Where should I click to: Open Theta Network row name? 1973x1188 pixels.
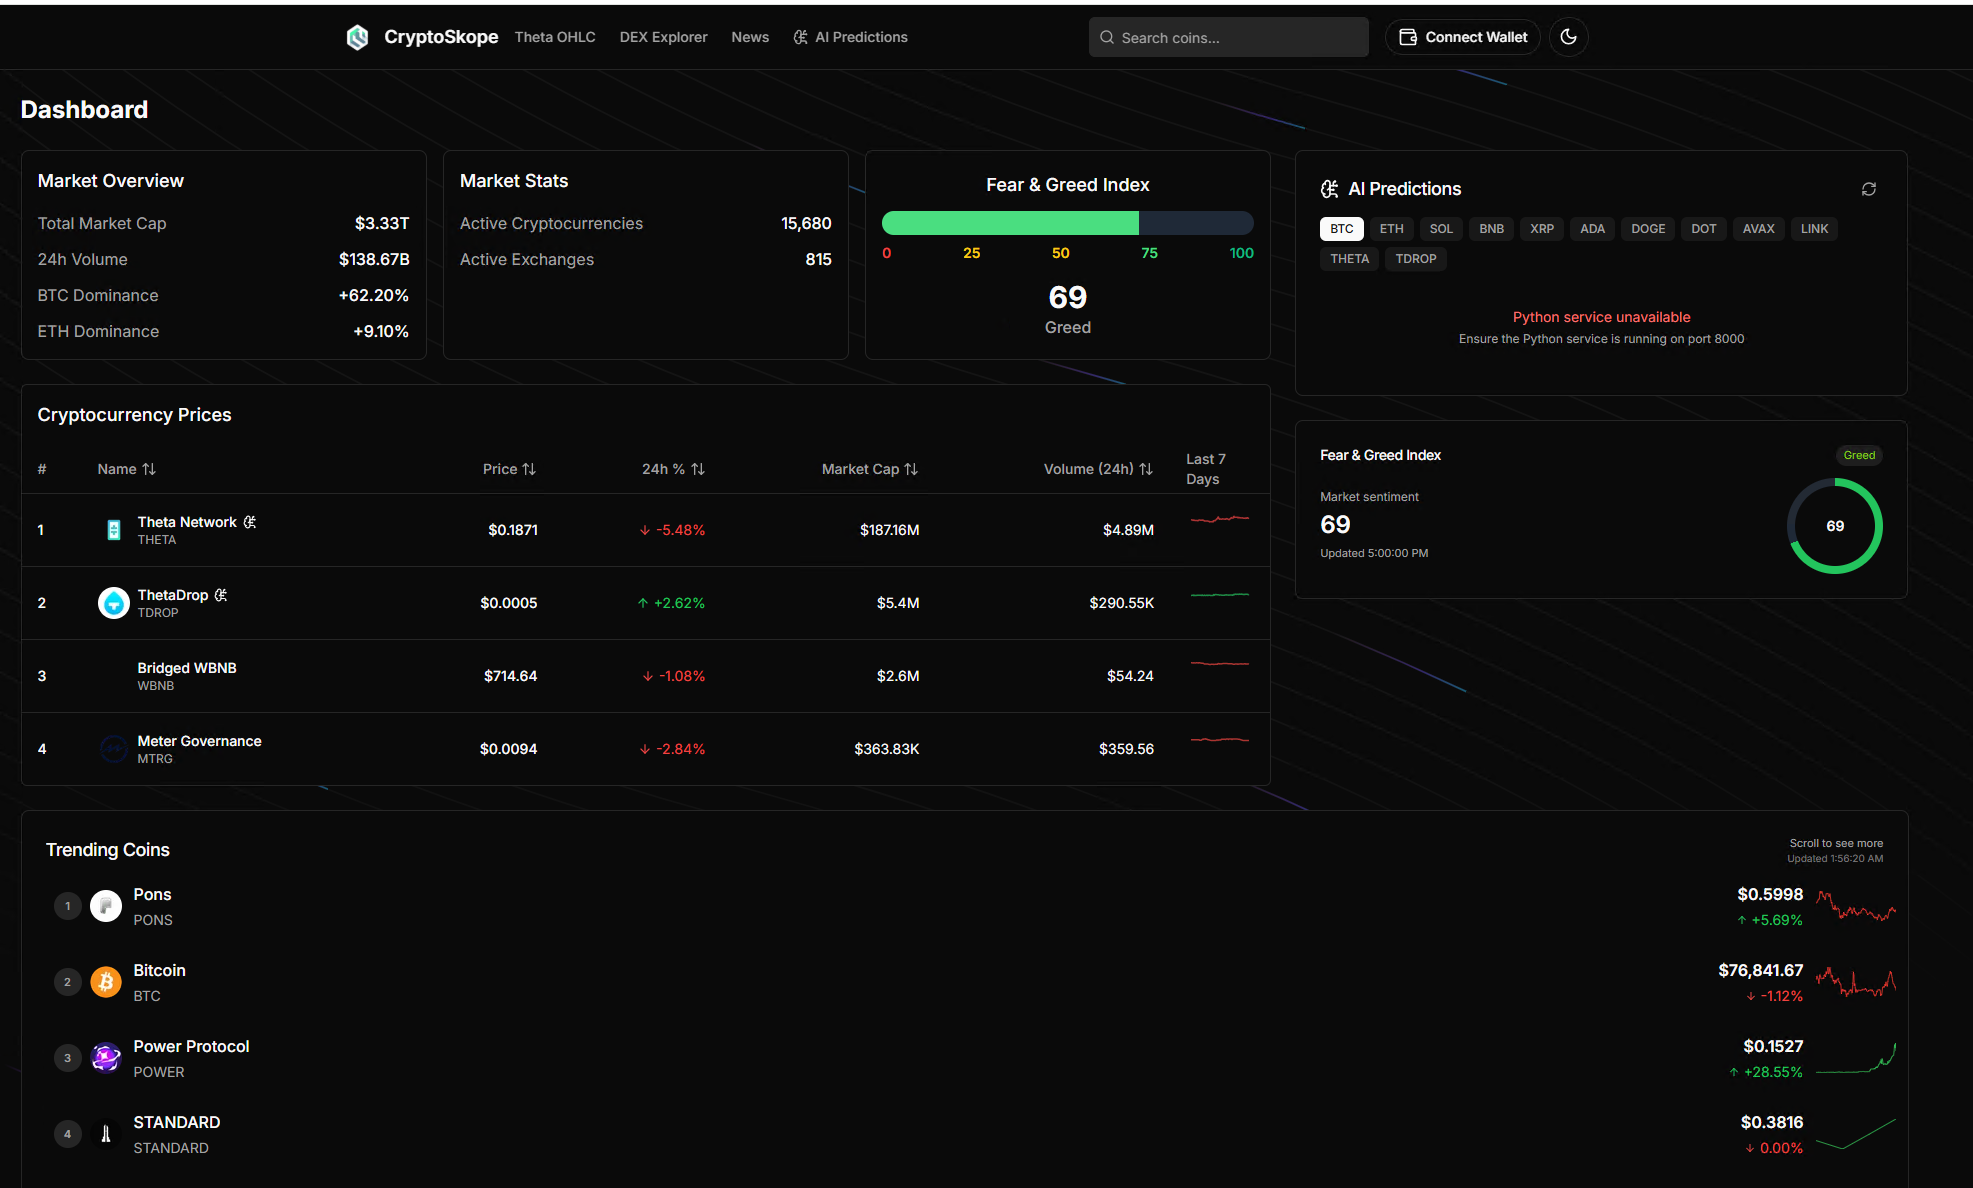coord(187,522)
